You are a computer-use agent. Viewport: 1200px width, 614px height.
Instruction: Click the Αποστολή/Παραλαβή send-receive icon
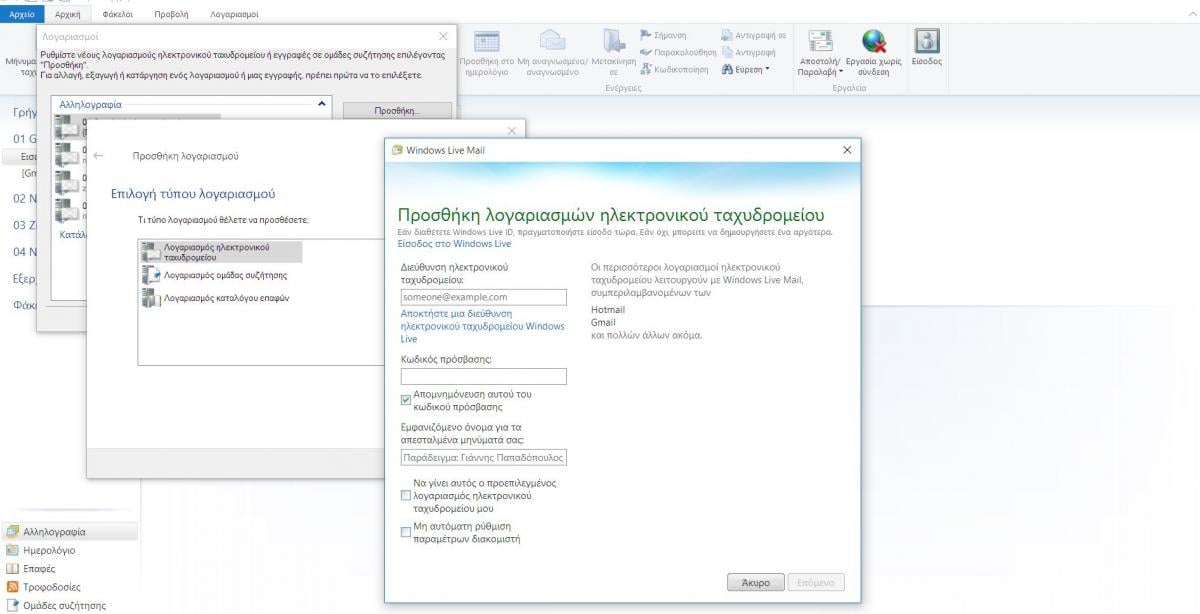821,42
